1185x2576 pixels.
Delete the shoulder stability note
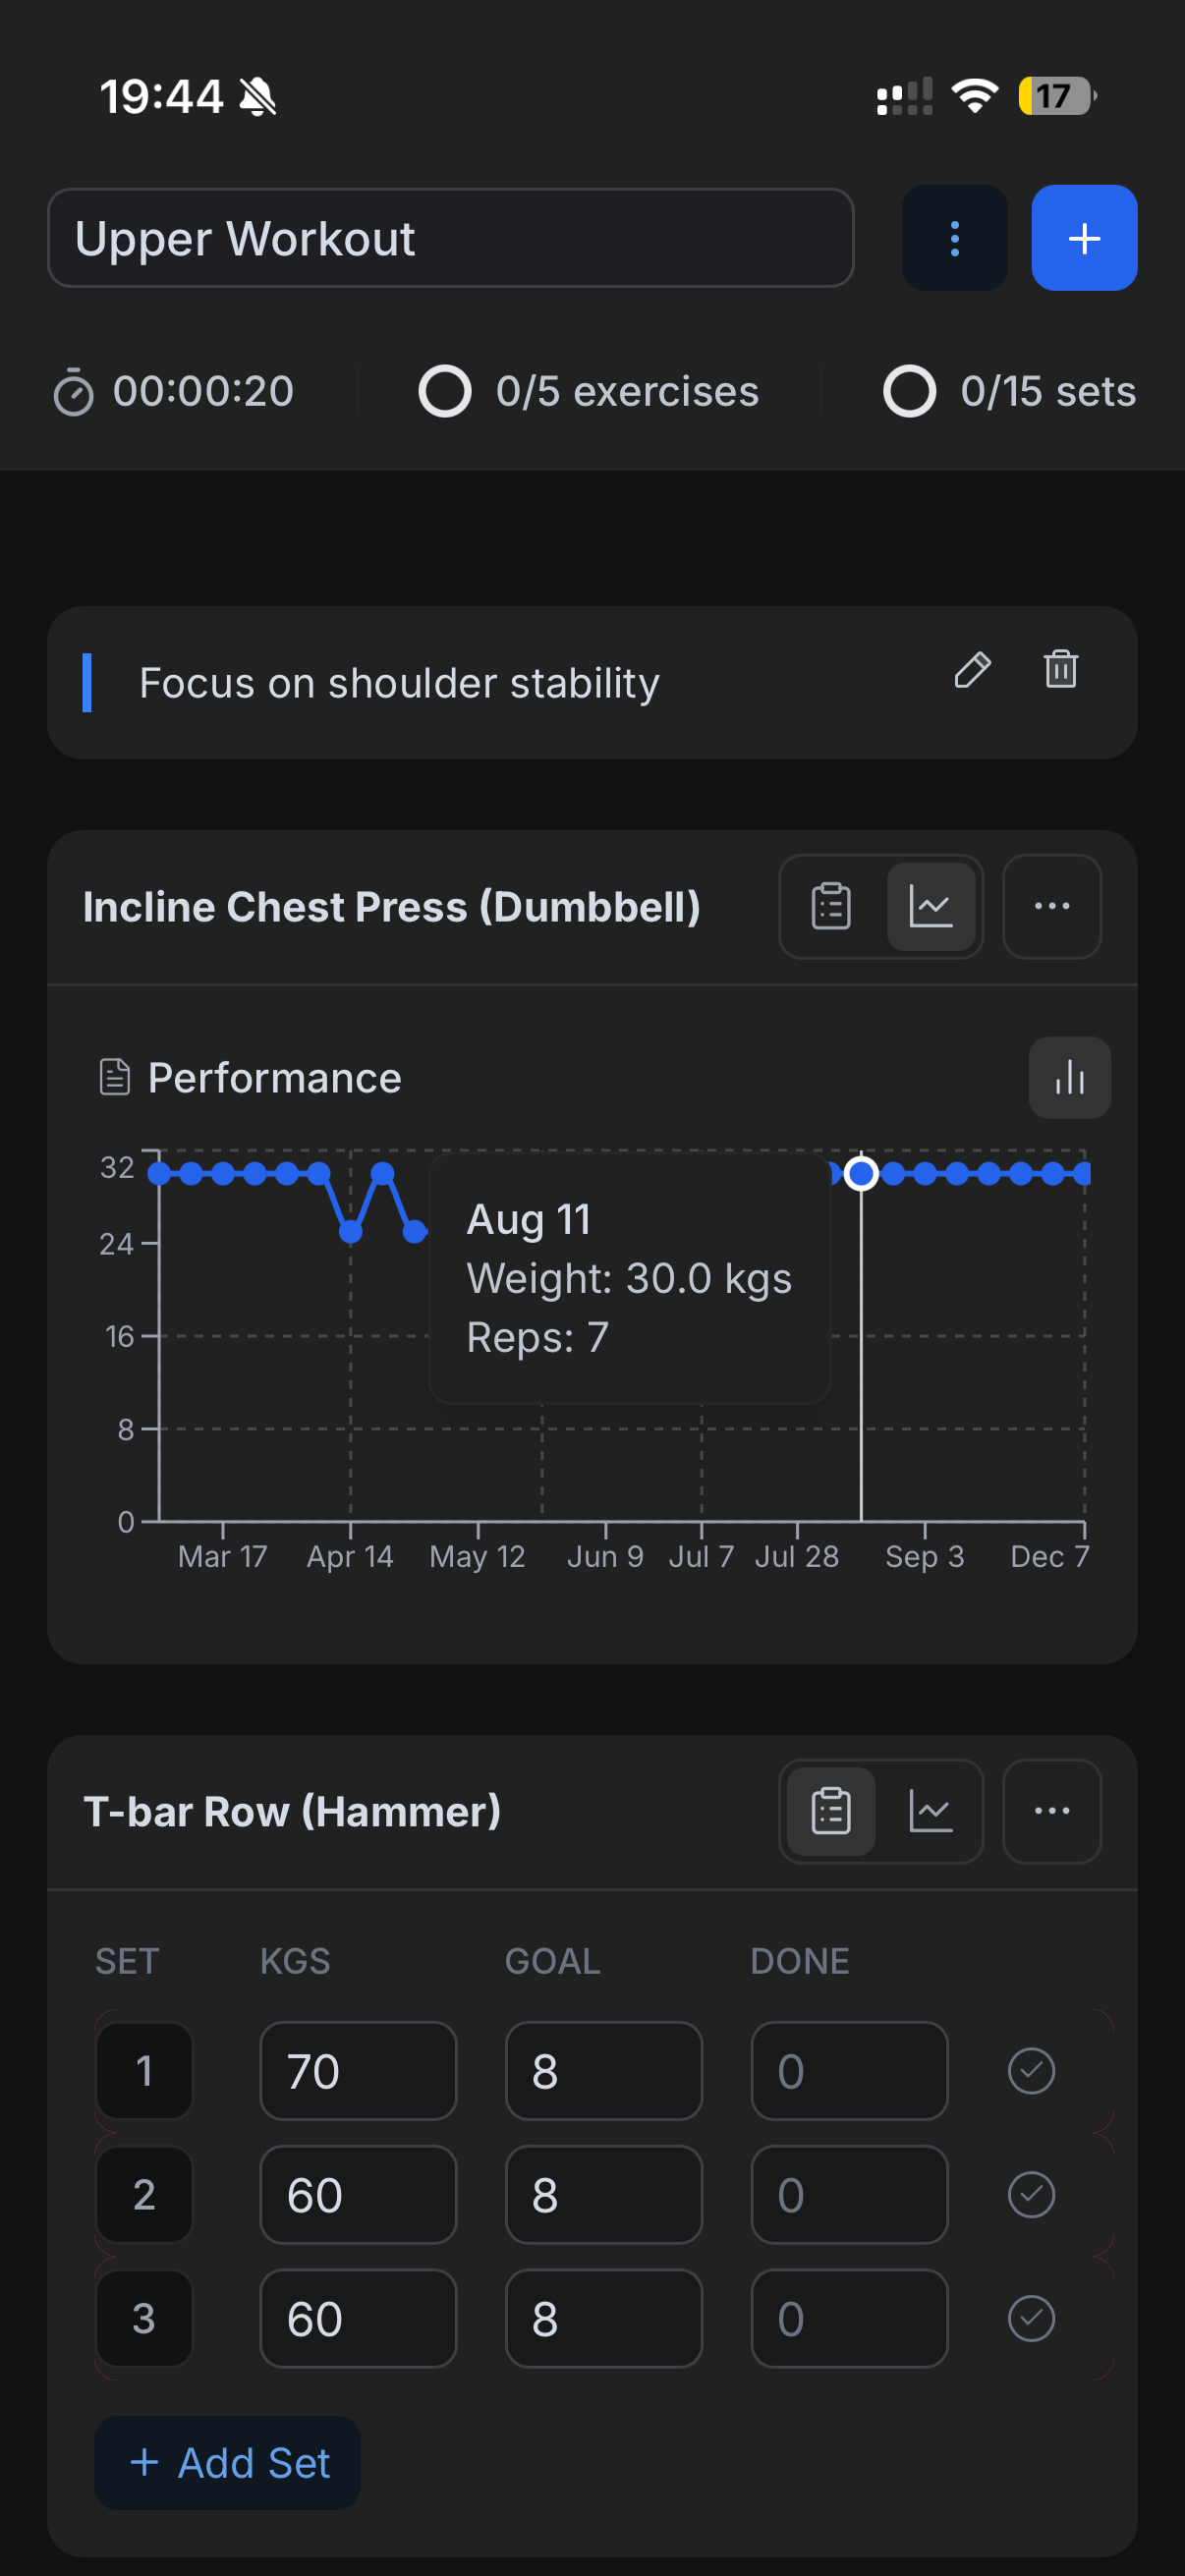pos(1060,670)
